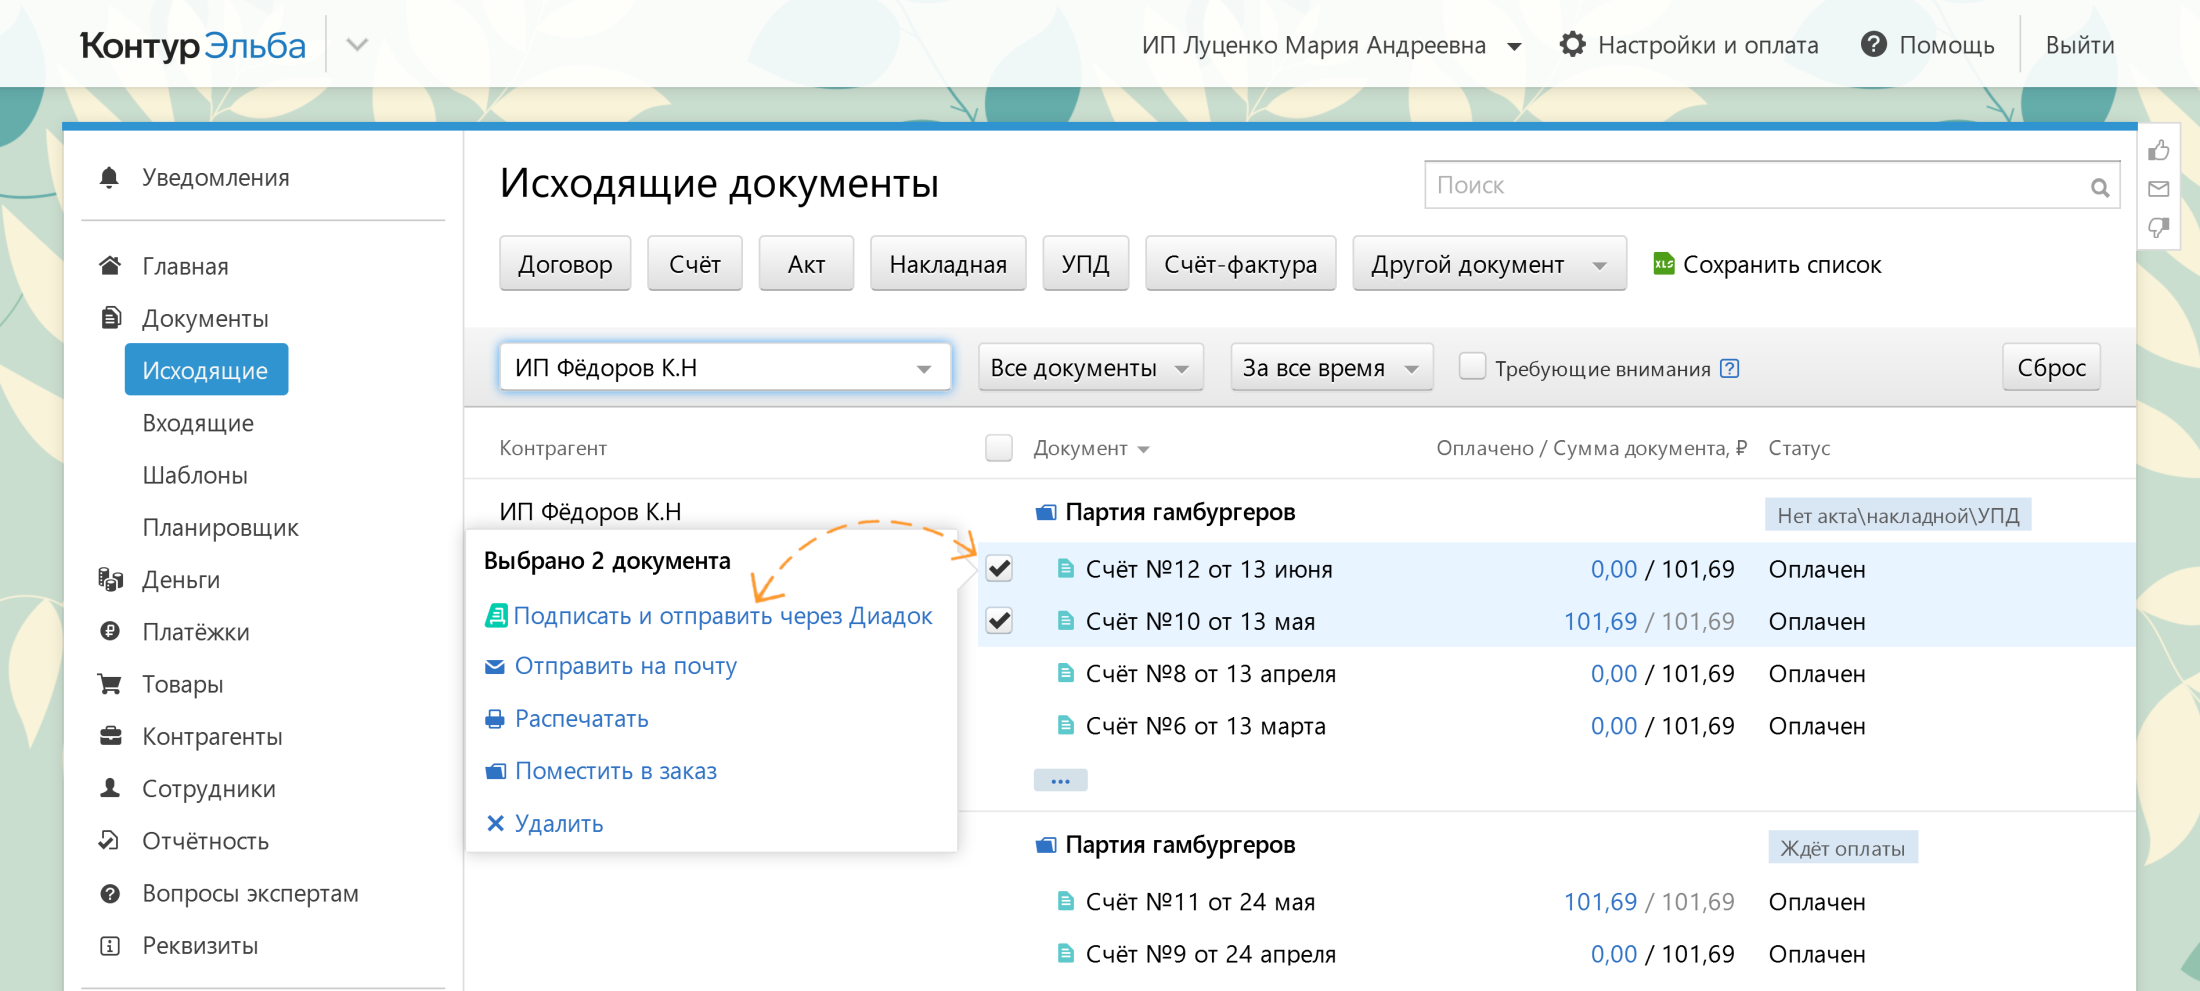Click the Выйти link
This screenshot has height=991, width=2200.
(x=2079, y=44)
